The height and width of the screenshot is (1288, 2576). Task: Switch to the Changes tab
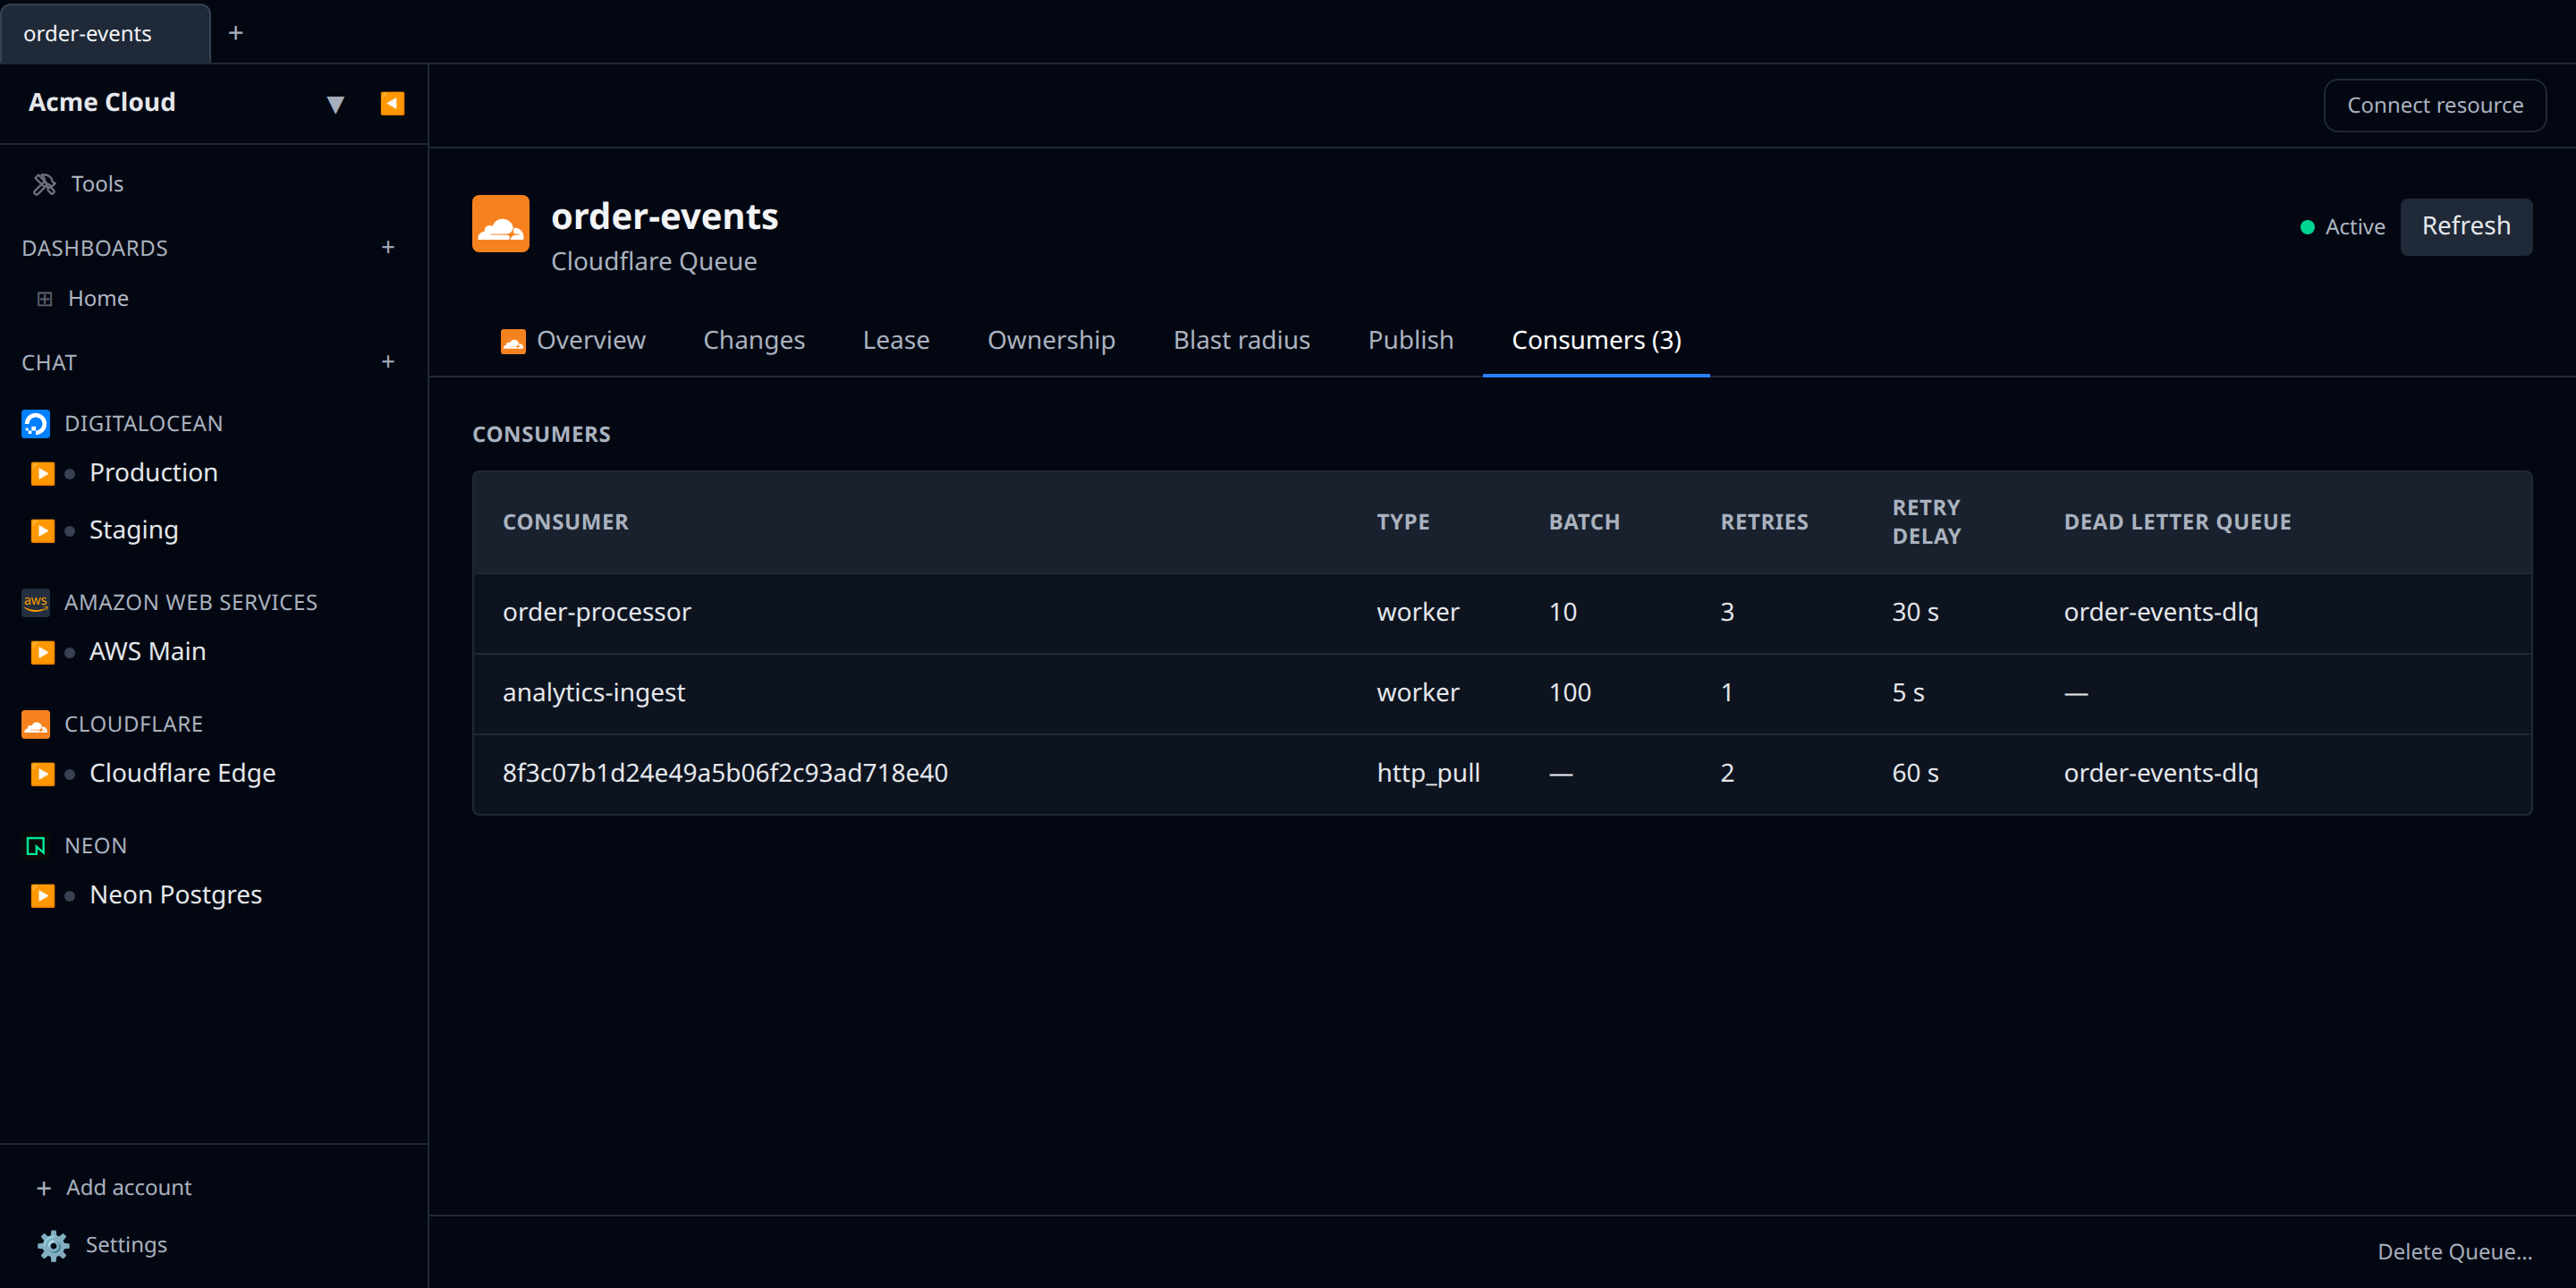tap(754, 340)
